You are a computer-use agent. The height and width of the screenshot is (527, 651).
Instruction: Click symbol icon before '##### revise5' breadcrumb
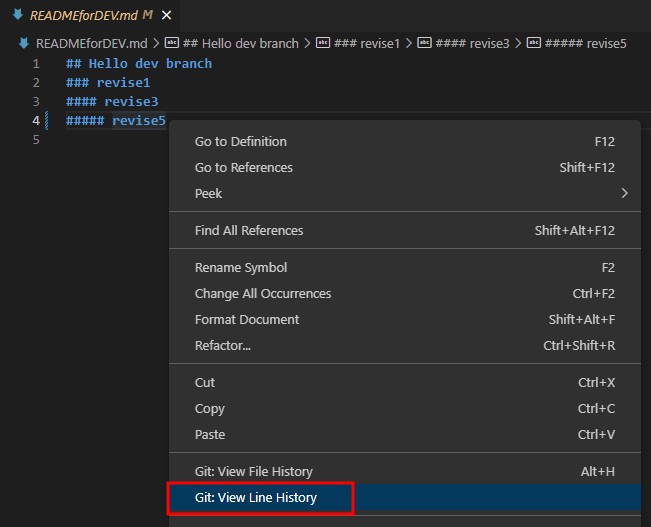(x=534, y=43)
